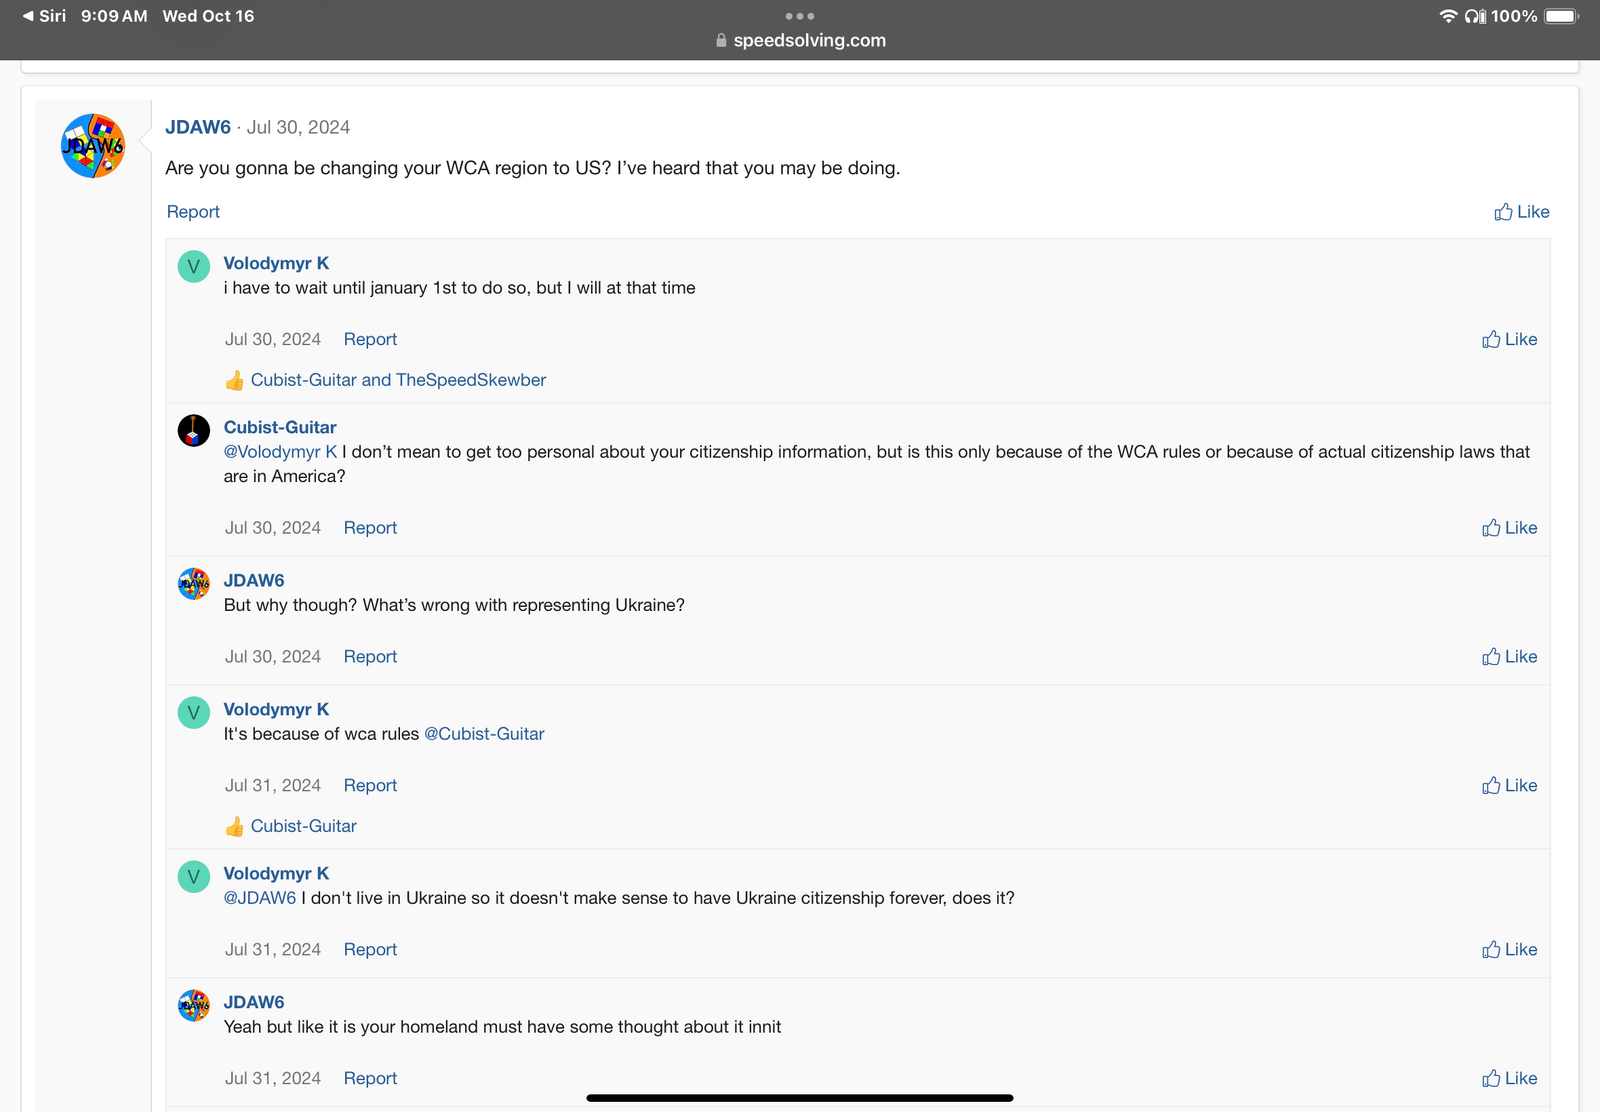Open Cubist-Guitar likes list under 'wca rules'
1600x1112 pixels.
click(303, 826)
